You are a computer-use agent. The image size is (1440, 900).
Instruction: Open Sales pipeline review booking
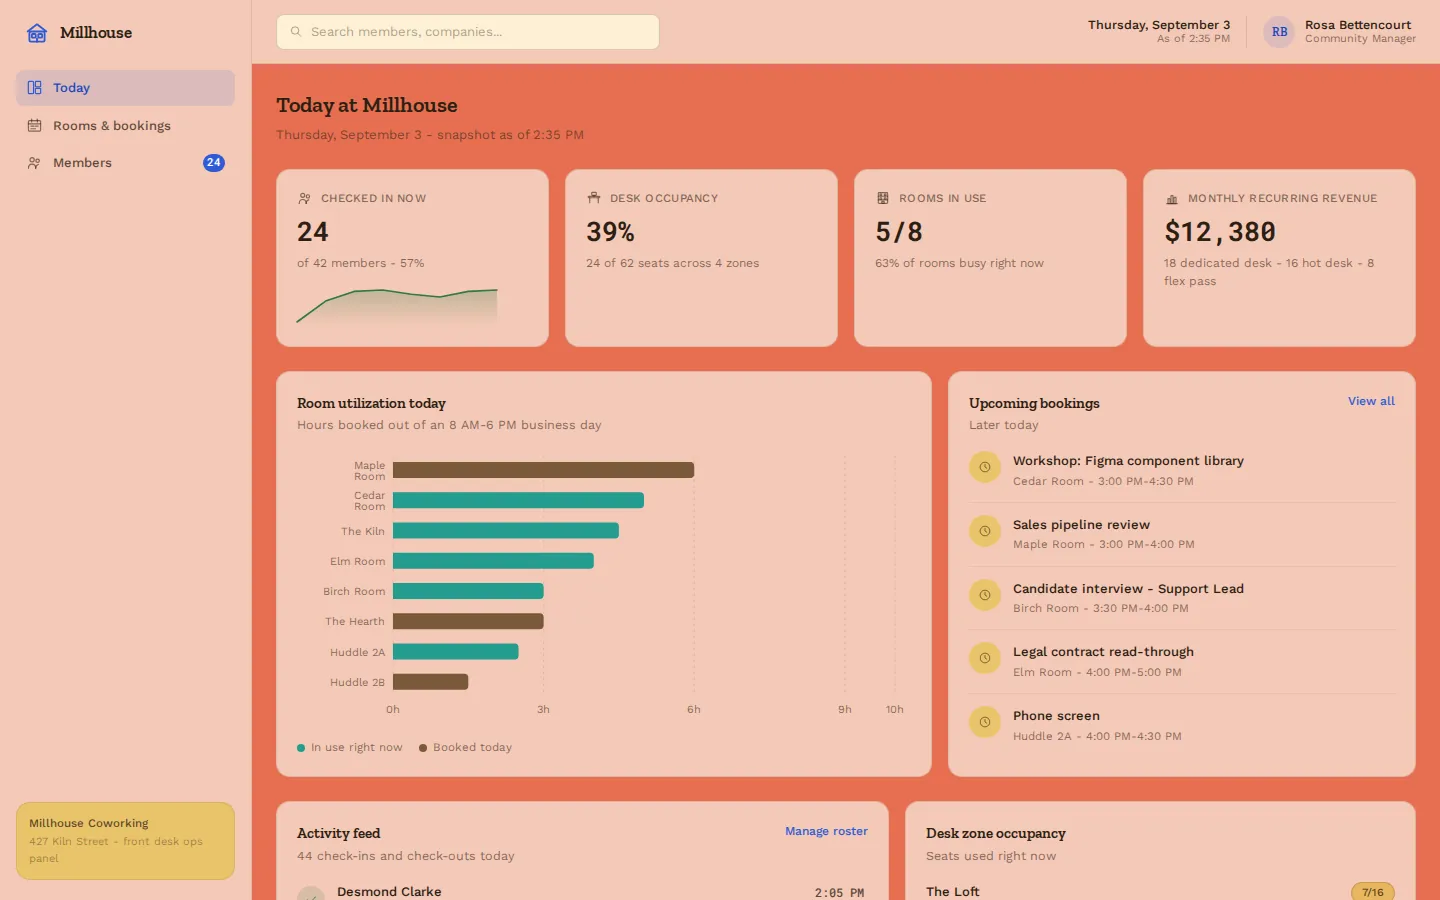(x=1182, y=534)
